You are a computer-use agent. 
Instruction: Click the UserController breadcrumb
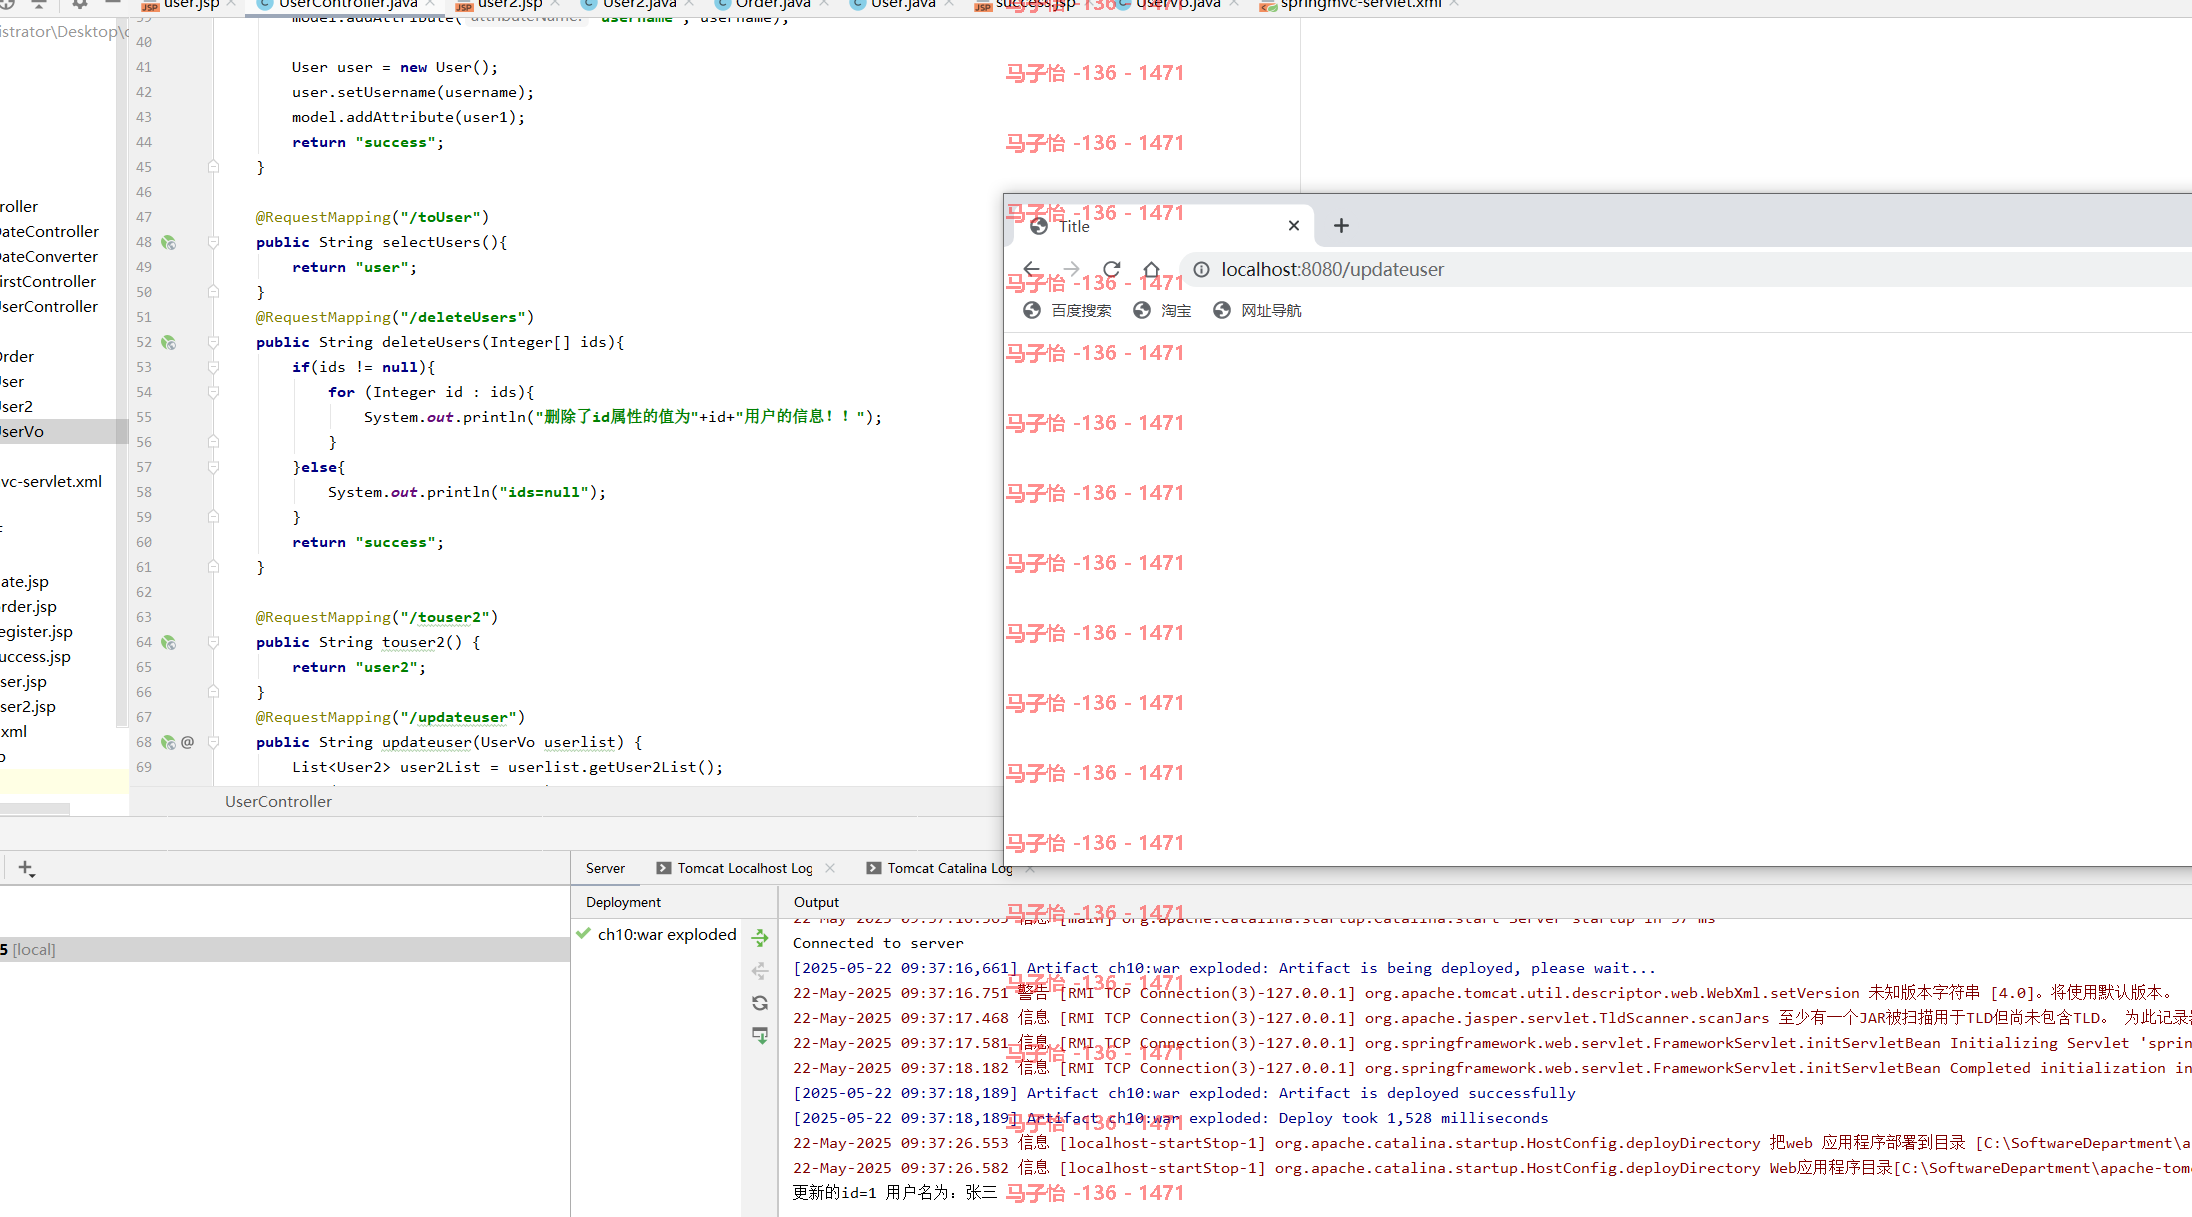(x=278, y=801)
